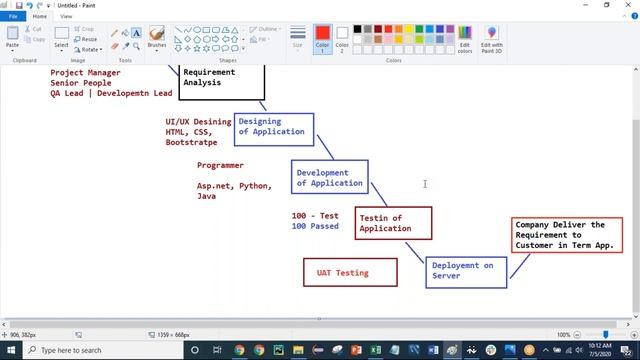Open Excel from the taskbar
Viewport: 640px width, 360px height.
coord(376,350)
